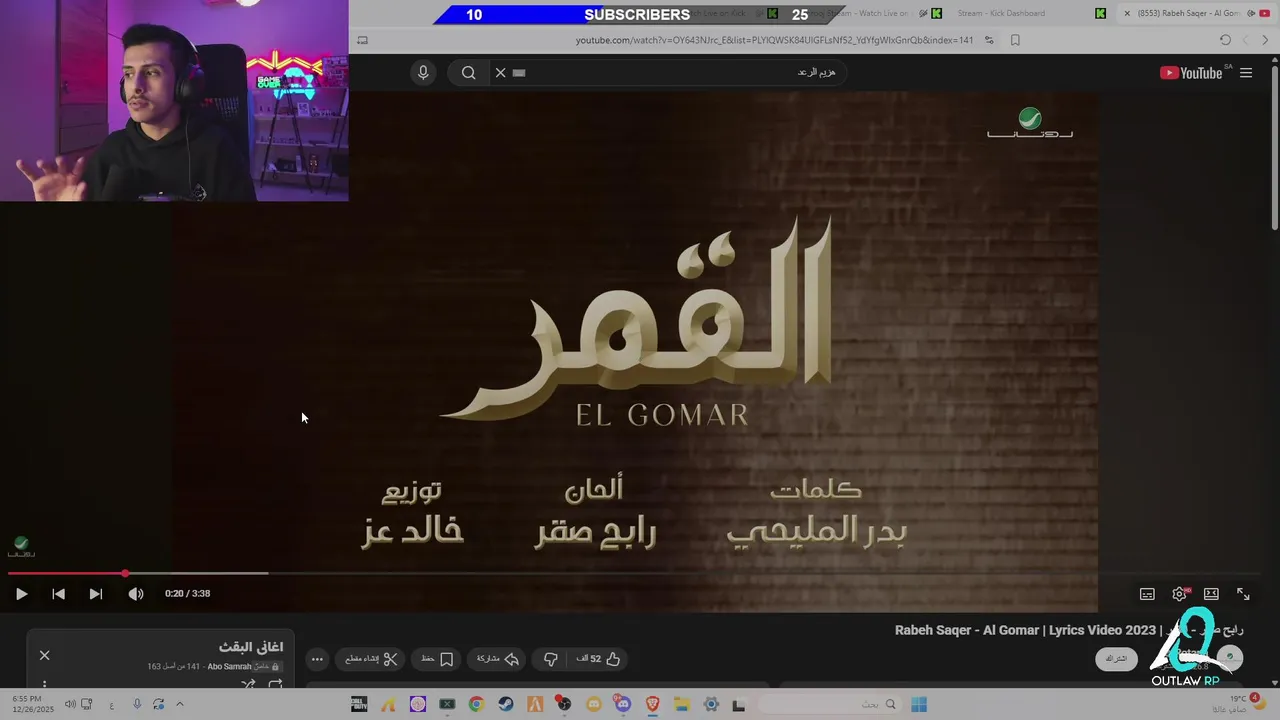Open Discord from the taskbar

point(623,705)
